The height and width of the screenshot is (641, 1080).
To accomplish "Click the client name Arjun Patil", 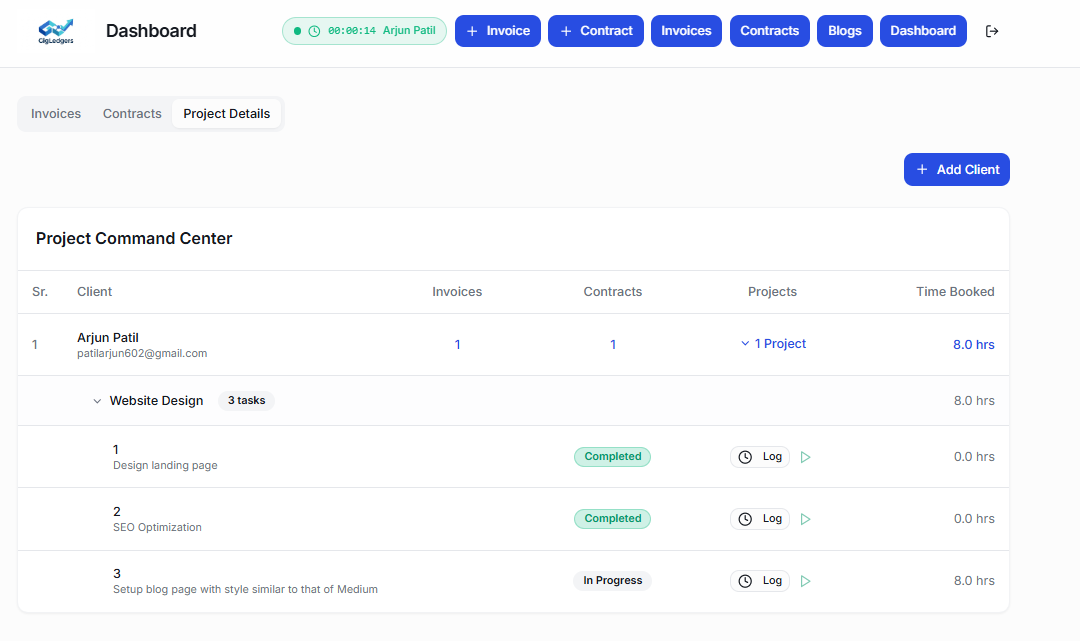I will [107, 337].
